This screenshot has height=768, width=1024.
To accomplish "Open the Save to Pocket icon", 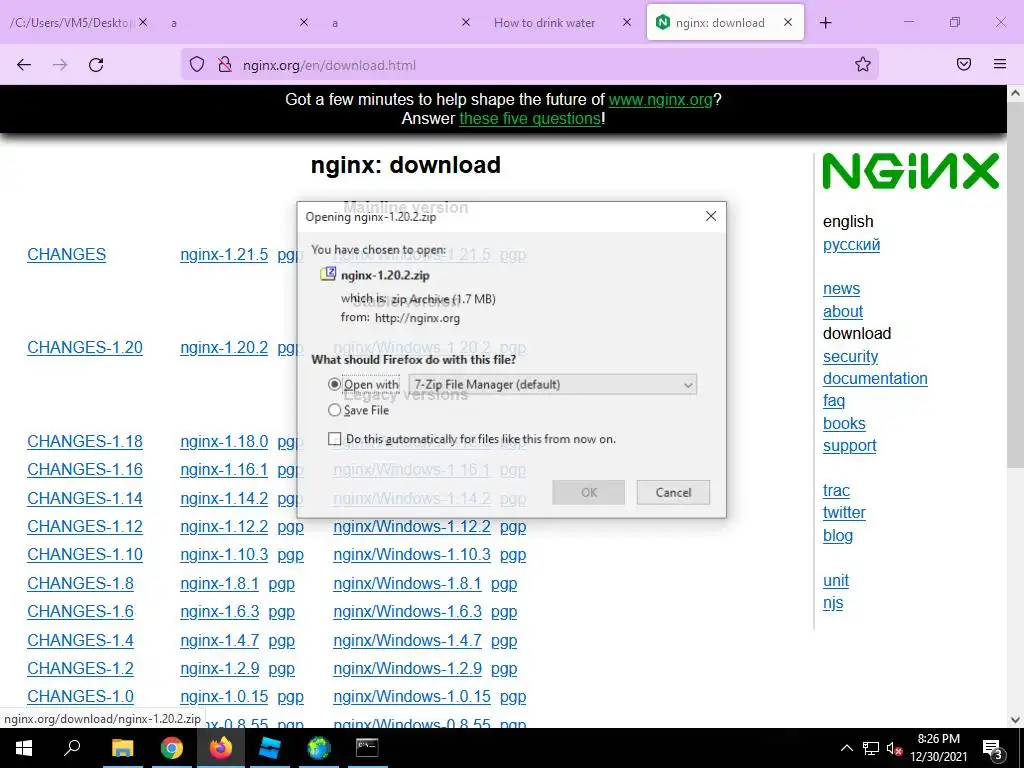I will click(964, 64).
